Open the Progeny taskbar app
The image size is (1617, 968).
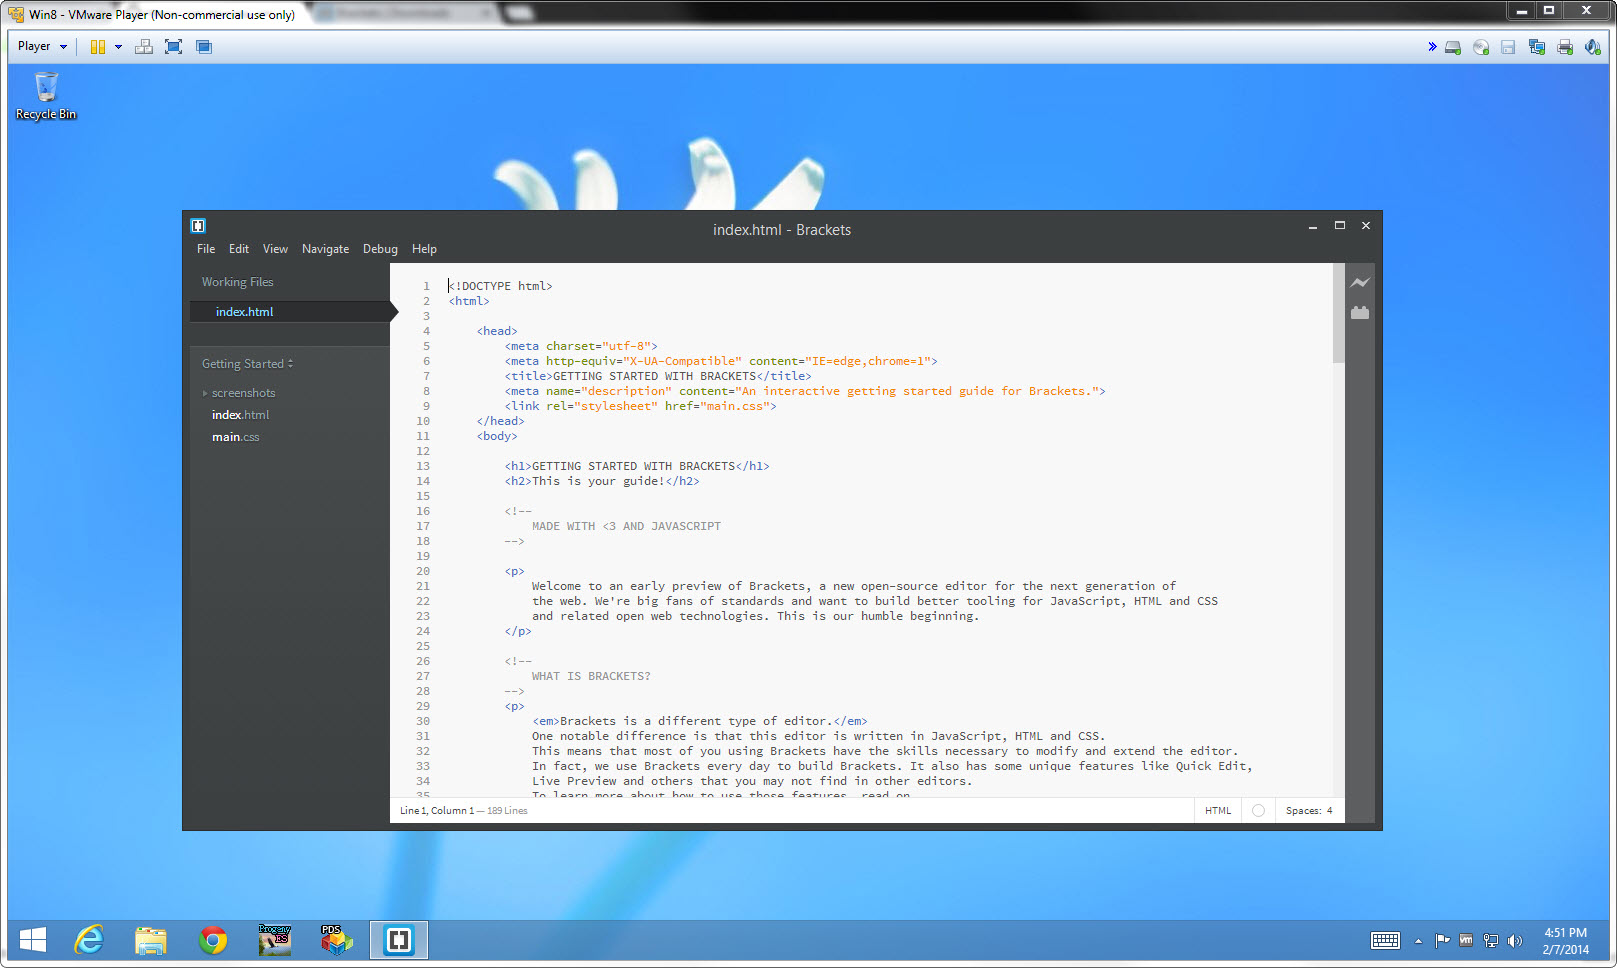click(274, 940)
